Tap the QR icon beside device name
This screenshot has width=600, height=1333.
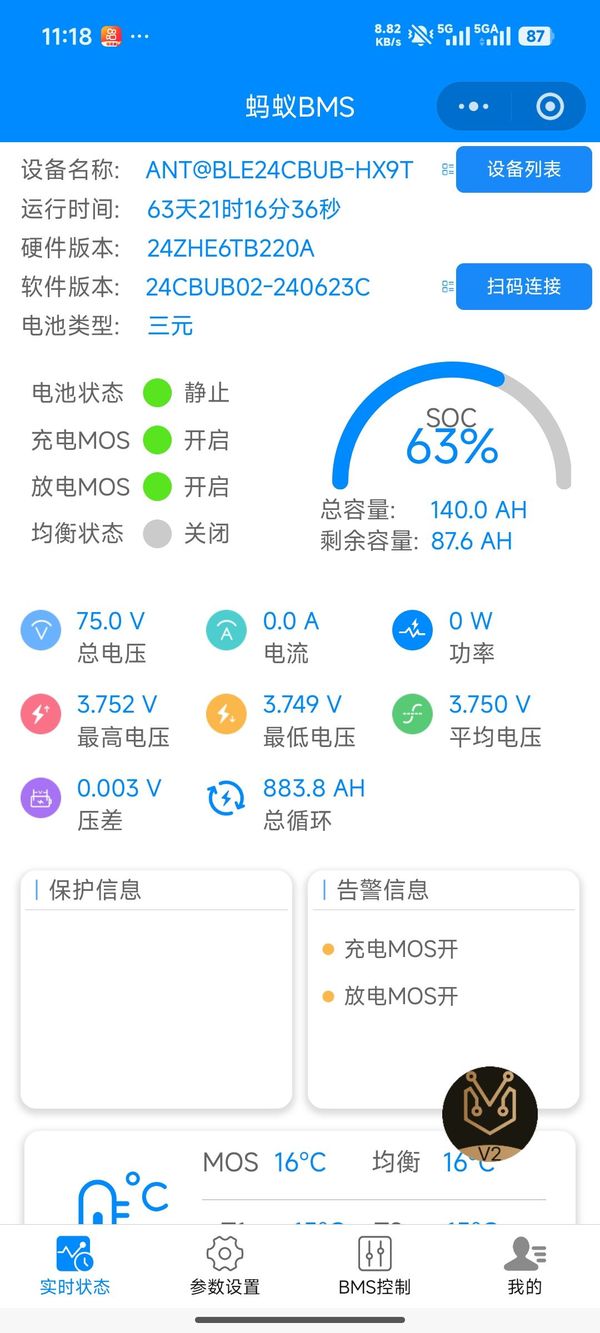click(x=447, y=169)
